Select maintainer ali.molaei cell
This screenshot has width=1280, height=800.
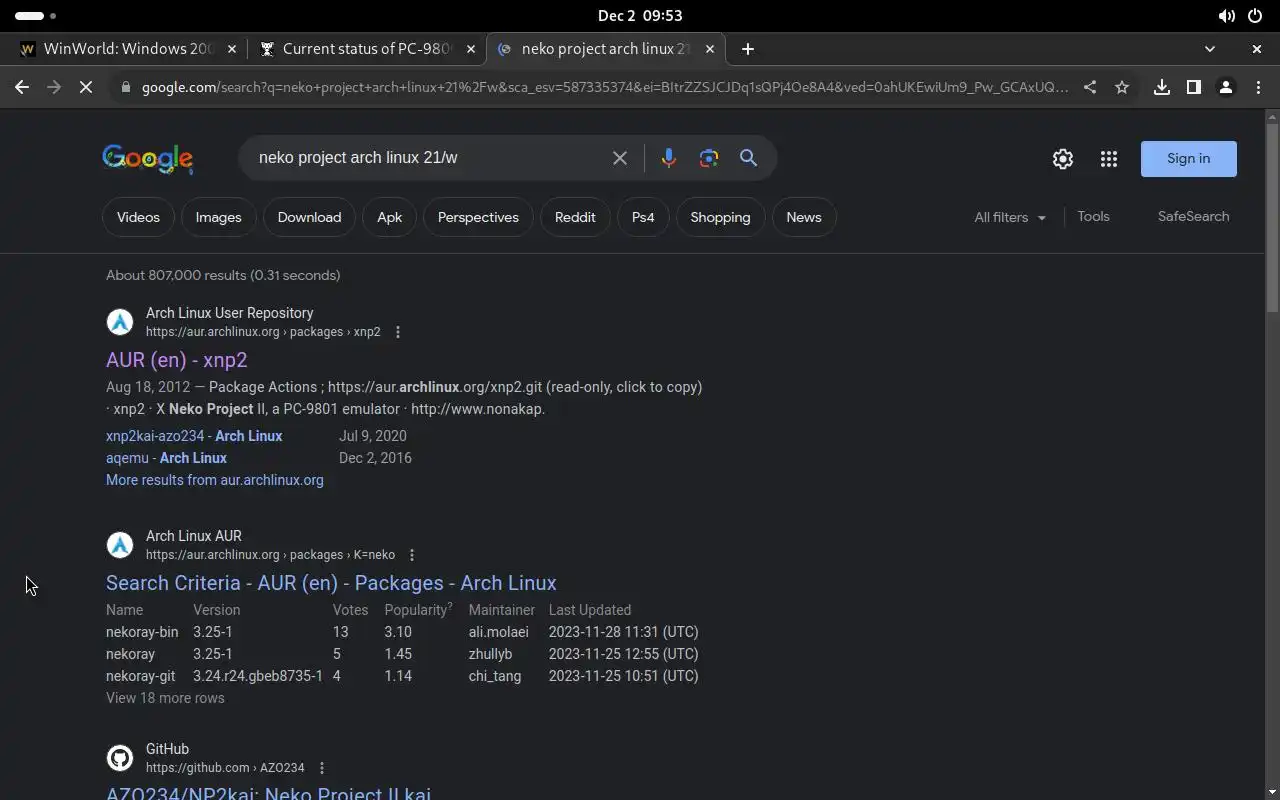coord(498,632)
